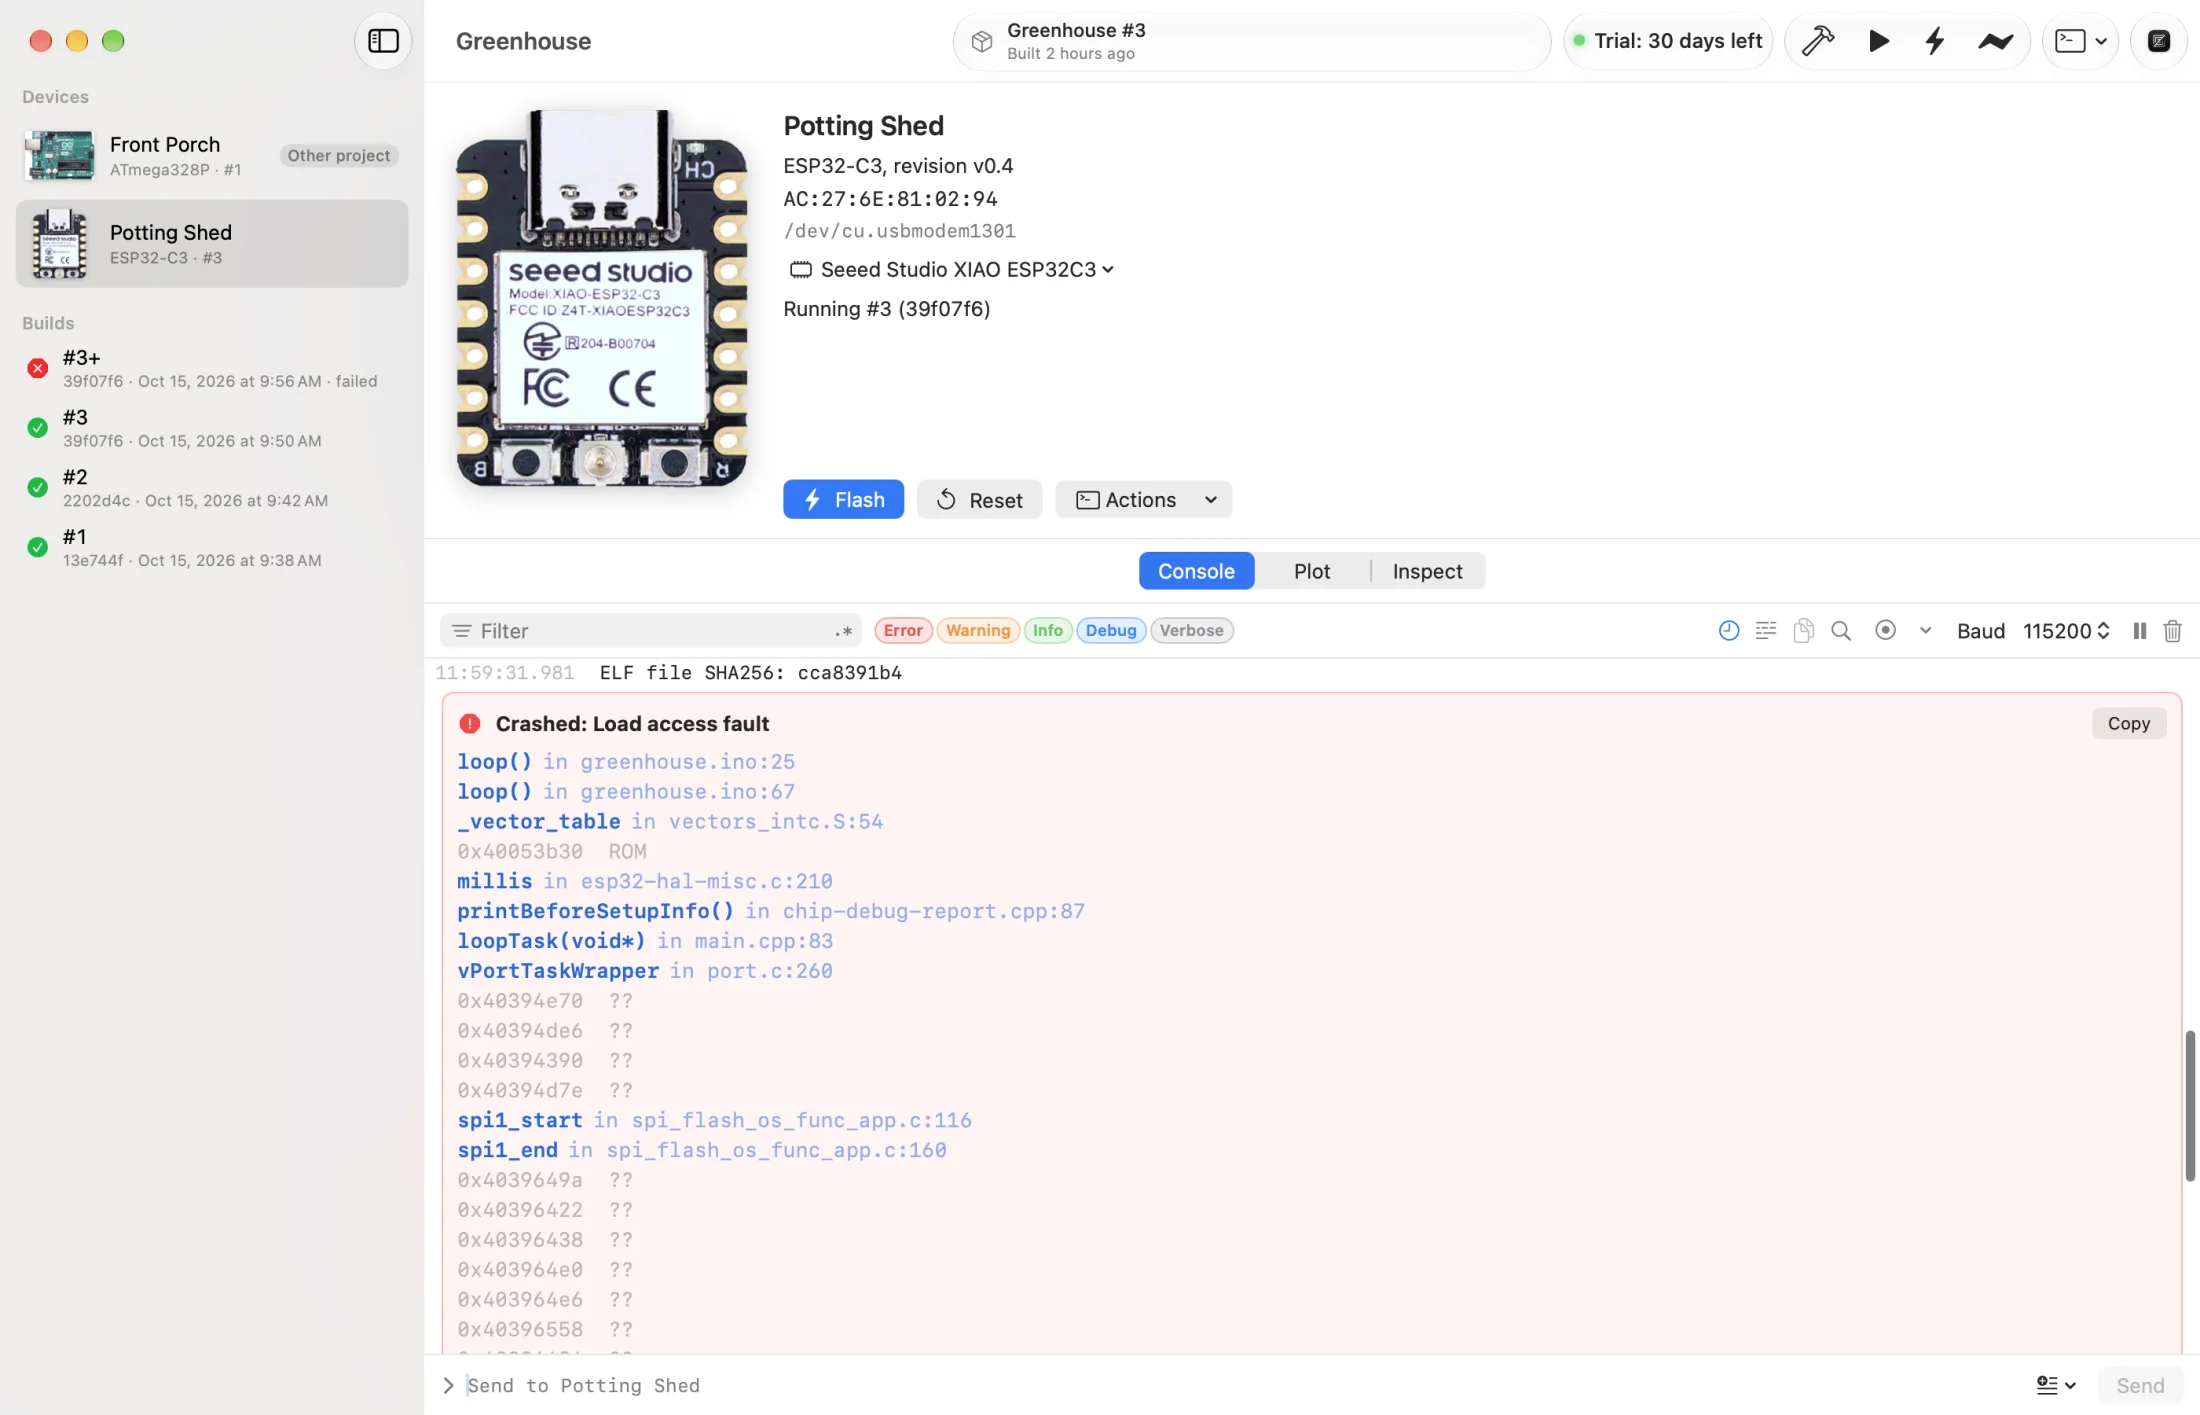Toggle the Info log level filter
Screen dimensions: 2200x1415
(x=1048, y=630)
